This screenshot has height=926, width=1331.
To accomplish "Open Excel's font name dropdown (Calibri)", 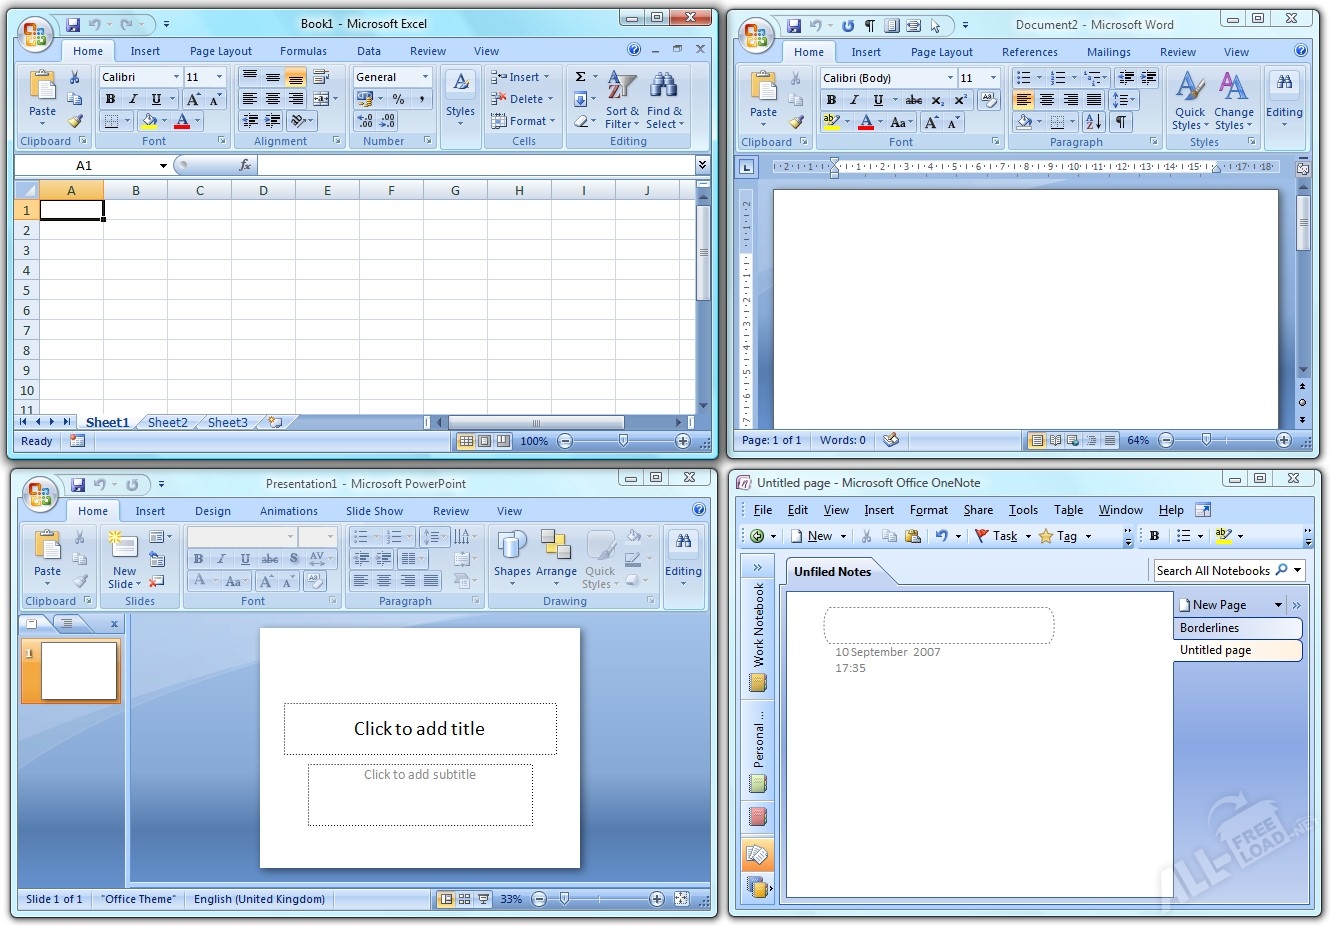I will [176, 77].
